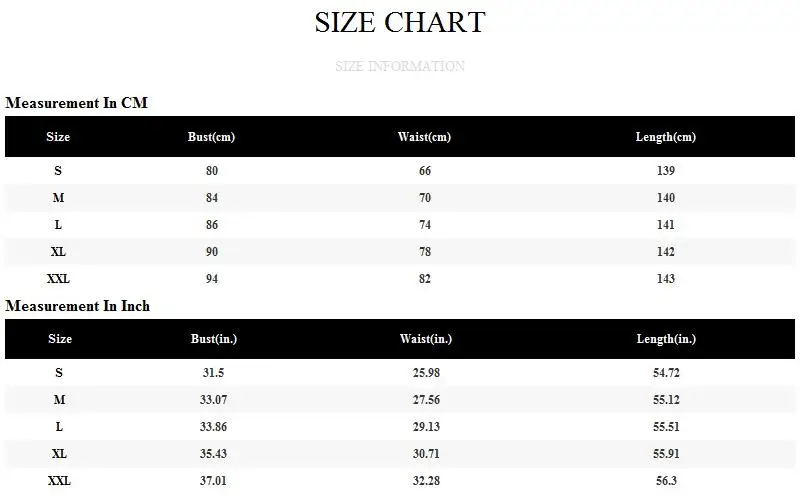Click the Measurement In CM heading
The image size is (800, 499).
[x=77, y=103]
